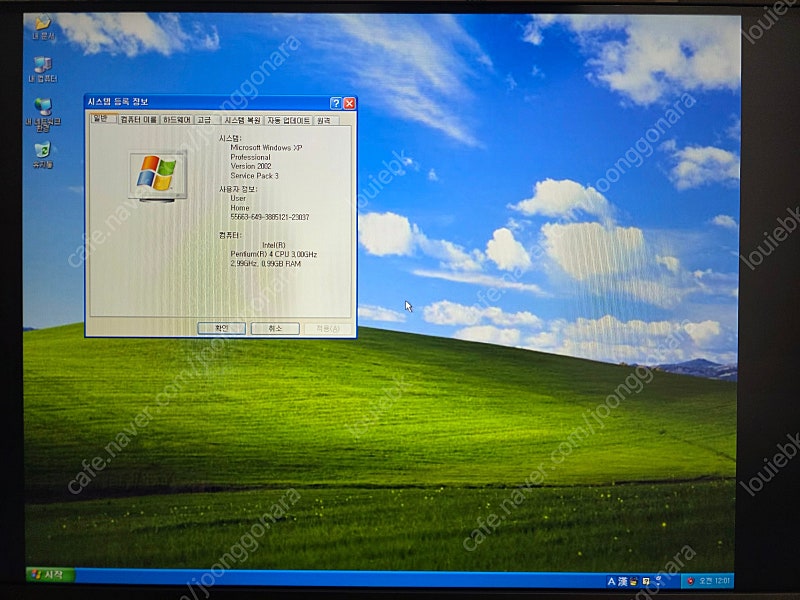Click the 확인 (OK) button
This screenshot has width=800, height=600.
[221, 329]
